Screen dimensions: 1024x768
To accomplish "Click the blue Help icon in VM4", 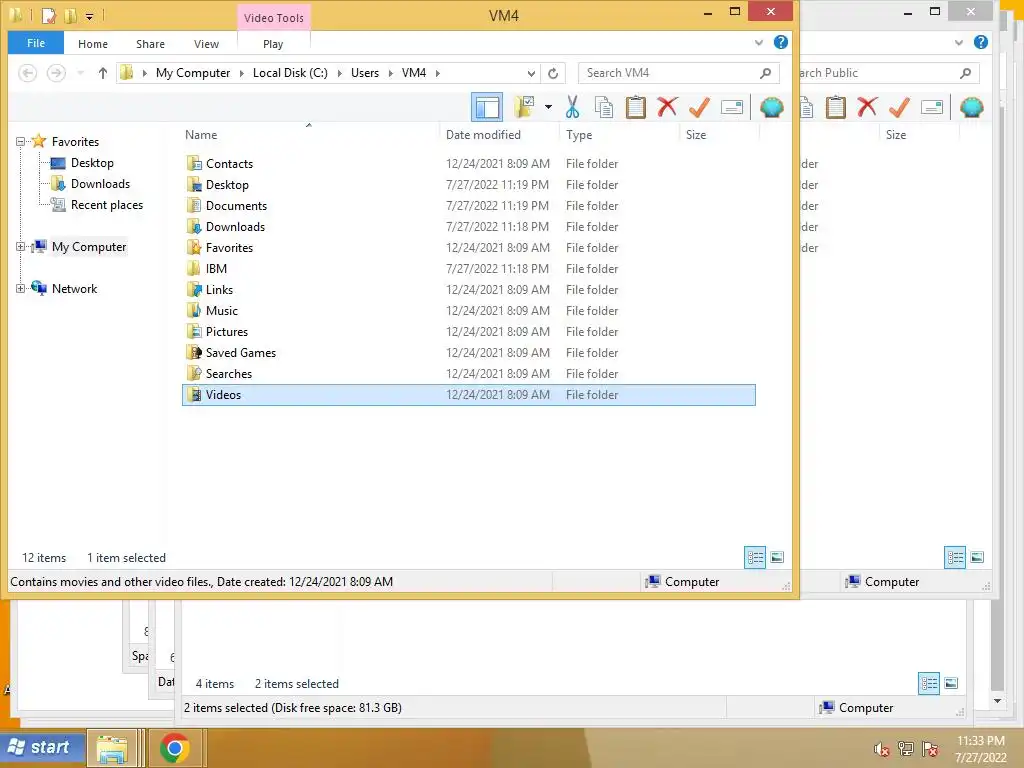I will pos(780,42).
